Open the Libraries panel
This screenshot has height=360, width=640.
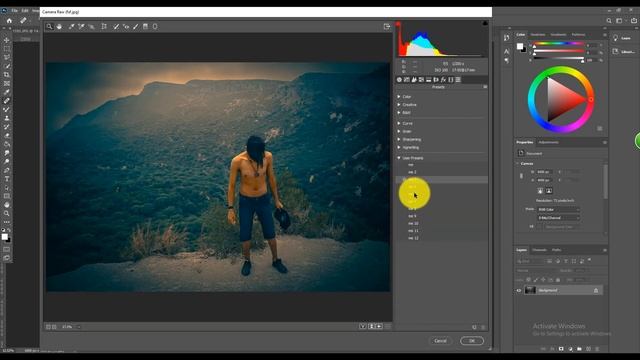623,51
